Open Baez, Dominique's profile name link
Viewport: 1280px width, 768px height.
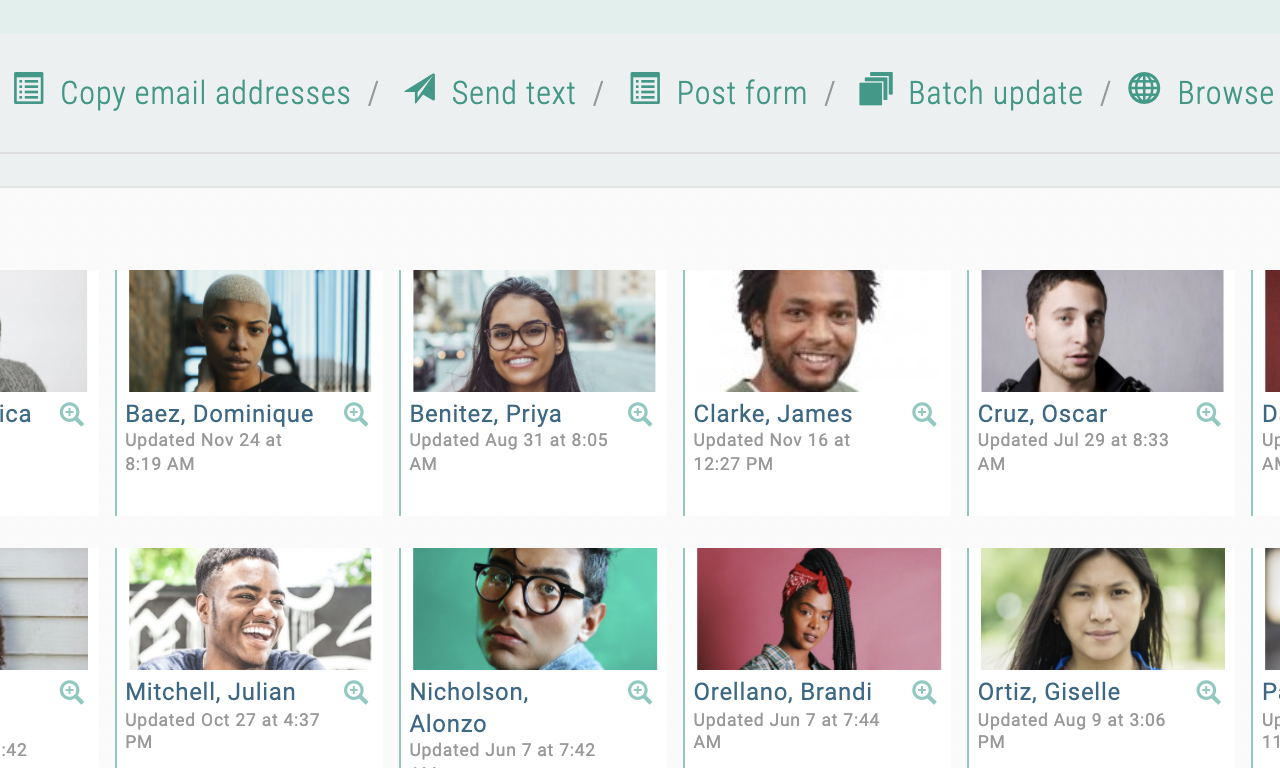(x=219, y=414)
